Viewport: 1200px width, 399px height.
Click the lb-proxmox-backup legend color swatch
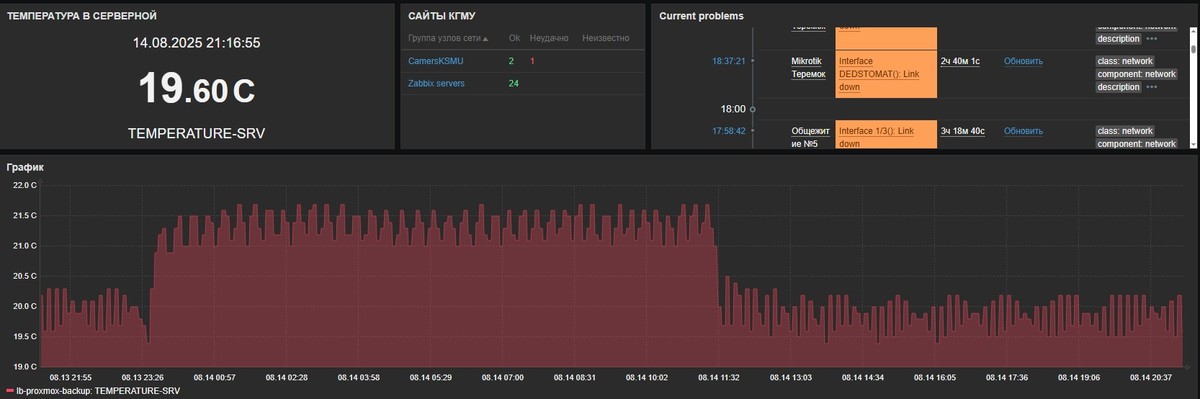click(x=9, y=391)
